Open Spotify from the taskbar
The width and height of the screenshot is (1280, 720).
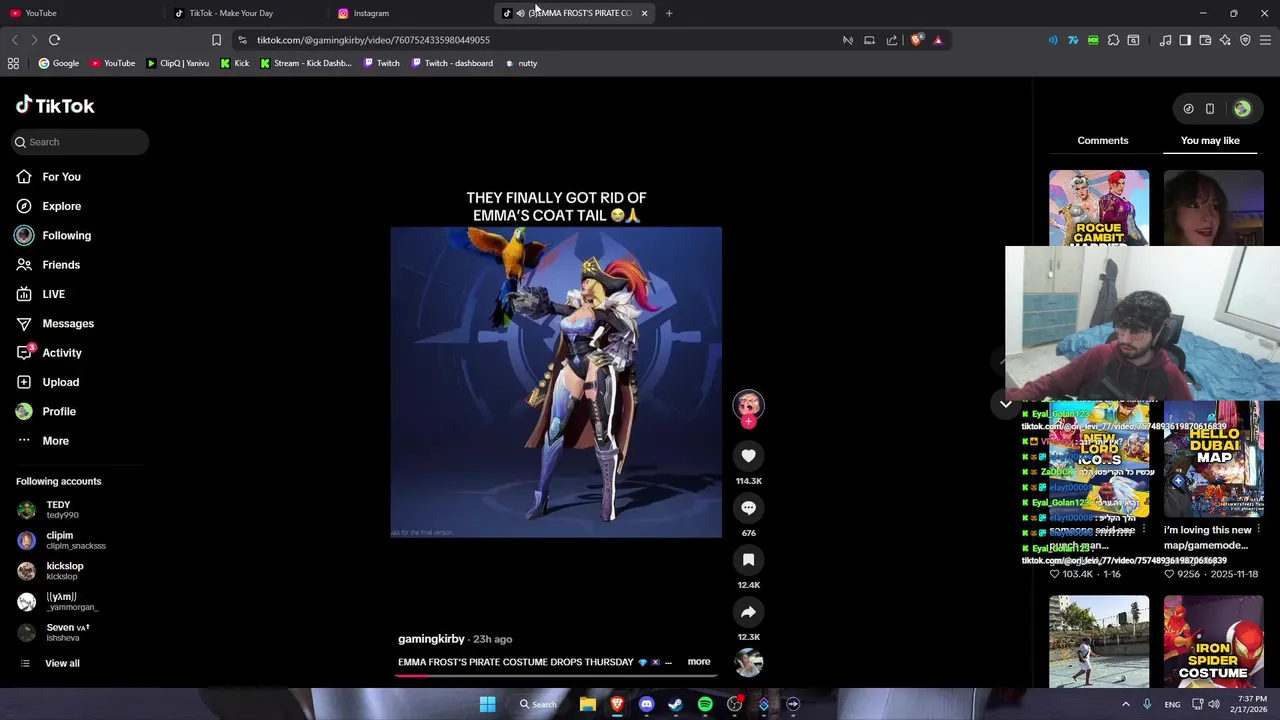(x=705, y=704)
